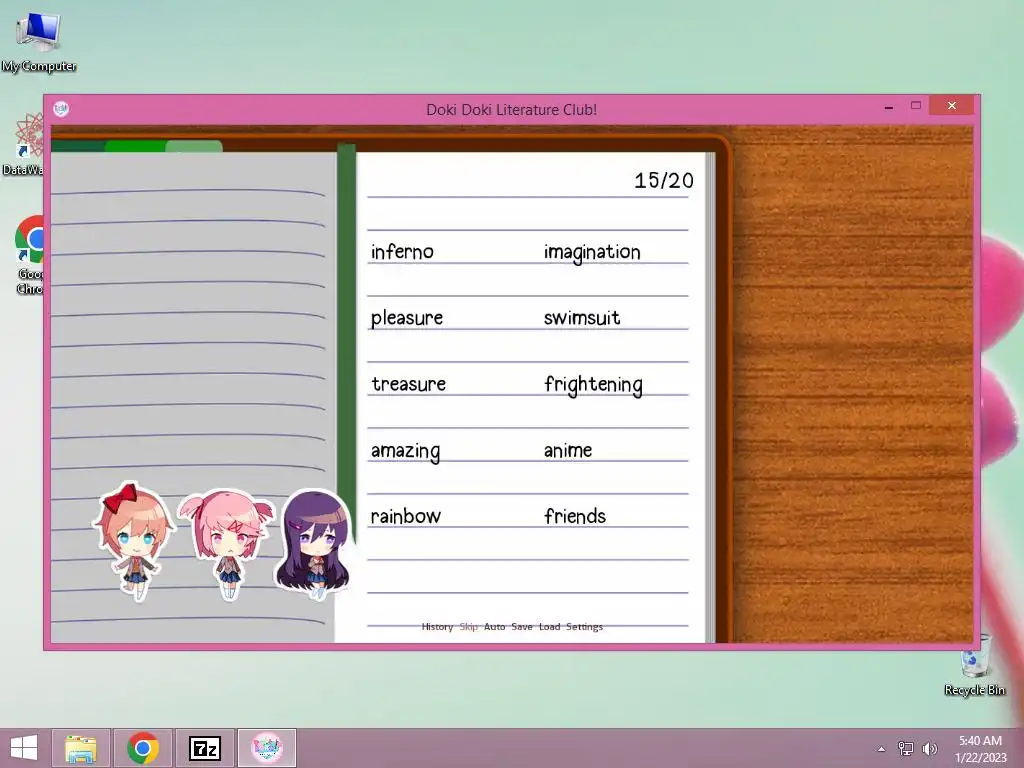
Task: Click the taskbar clock showing 5:40 AM
Action: 980,749
